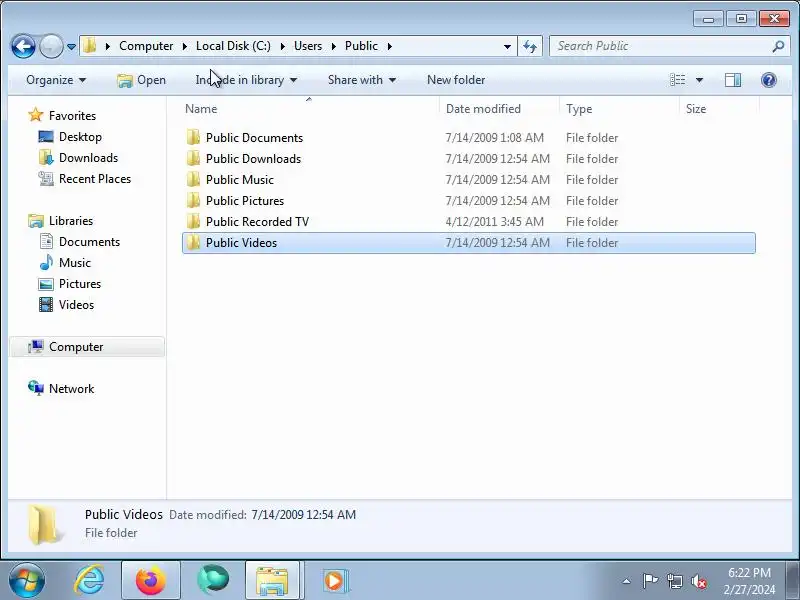The width and height of the screenshot is (800, 600).
Task: Click the large folder thumbnail in details pane
Action: [x=43, y=524]
